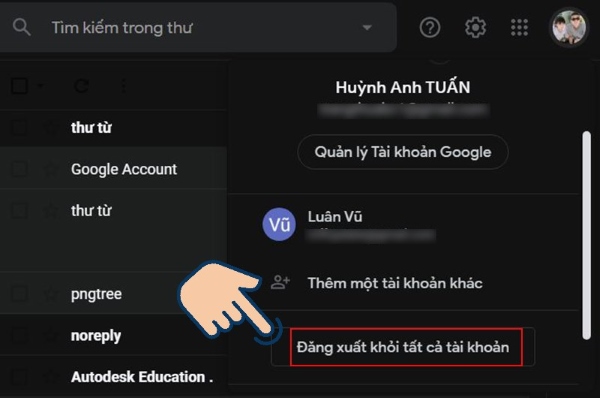Check the pngtree email checkbox
This screenshot has height=398, width=600.
click(x=18, y=294)
